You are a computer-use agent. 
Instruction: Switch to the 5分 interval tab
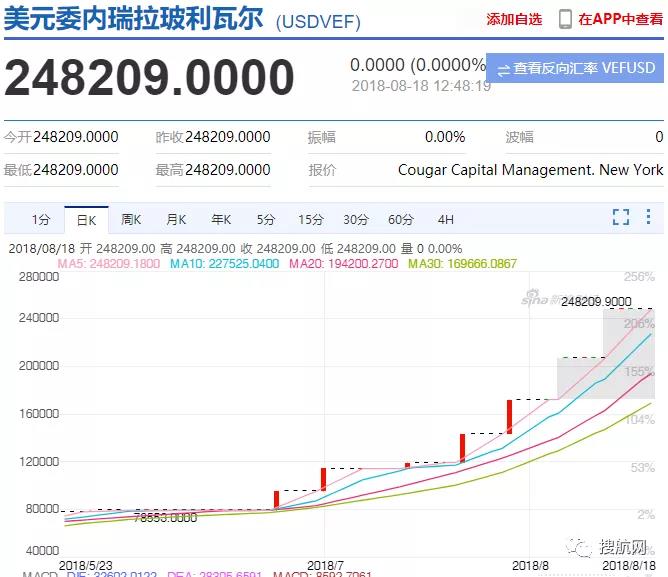(265, 220)
